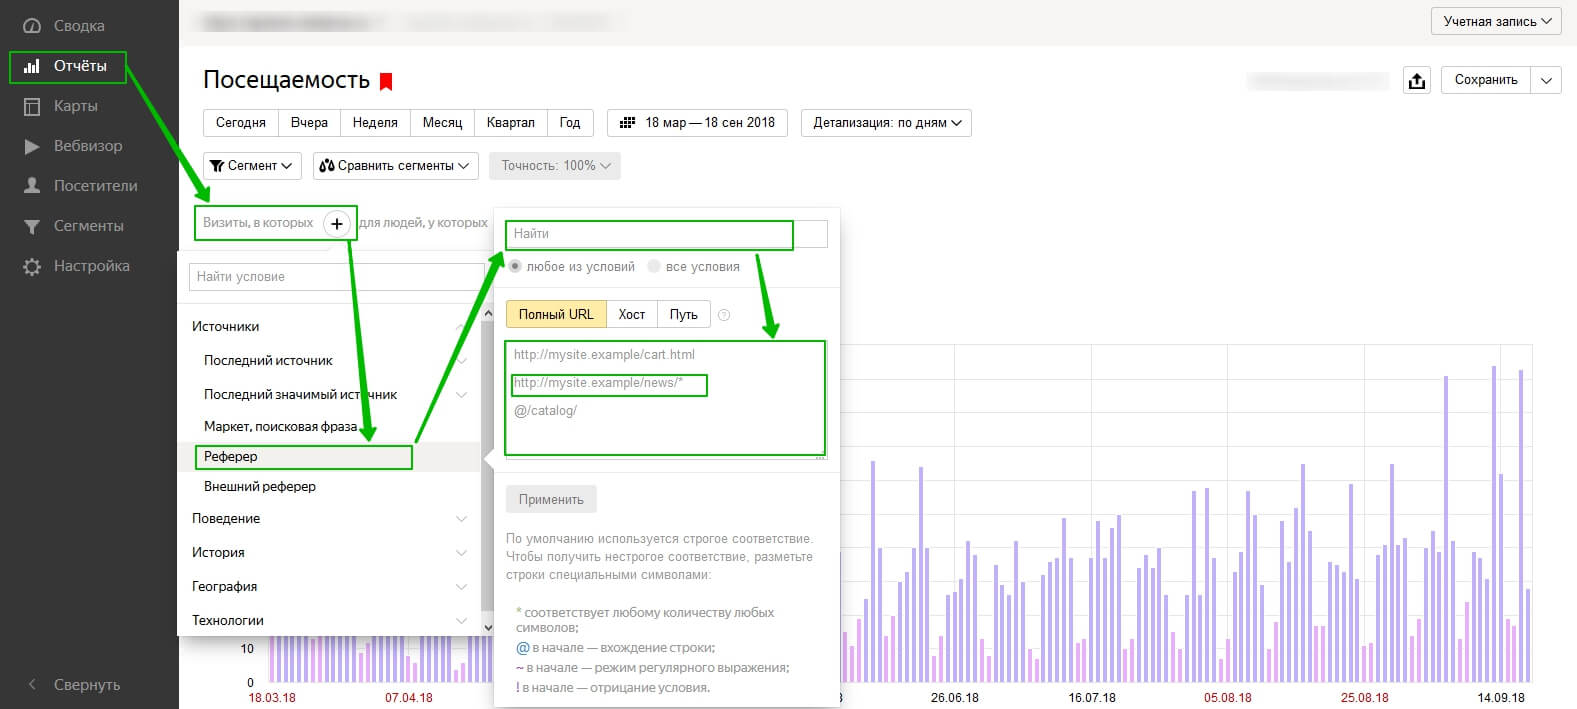Click the Вебвизор play icon
Screen dimensions: 1577x709
click(x=32, y=146)
